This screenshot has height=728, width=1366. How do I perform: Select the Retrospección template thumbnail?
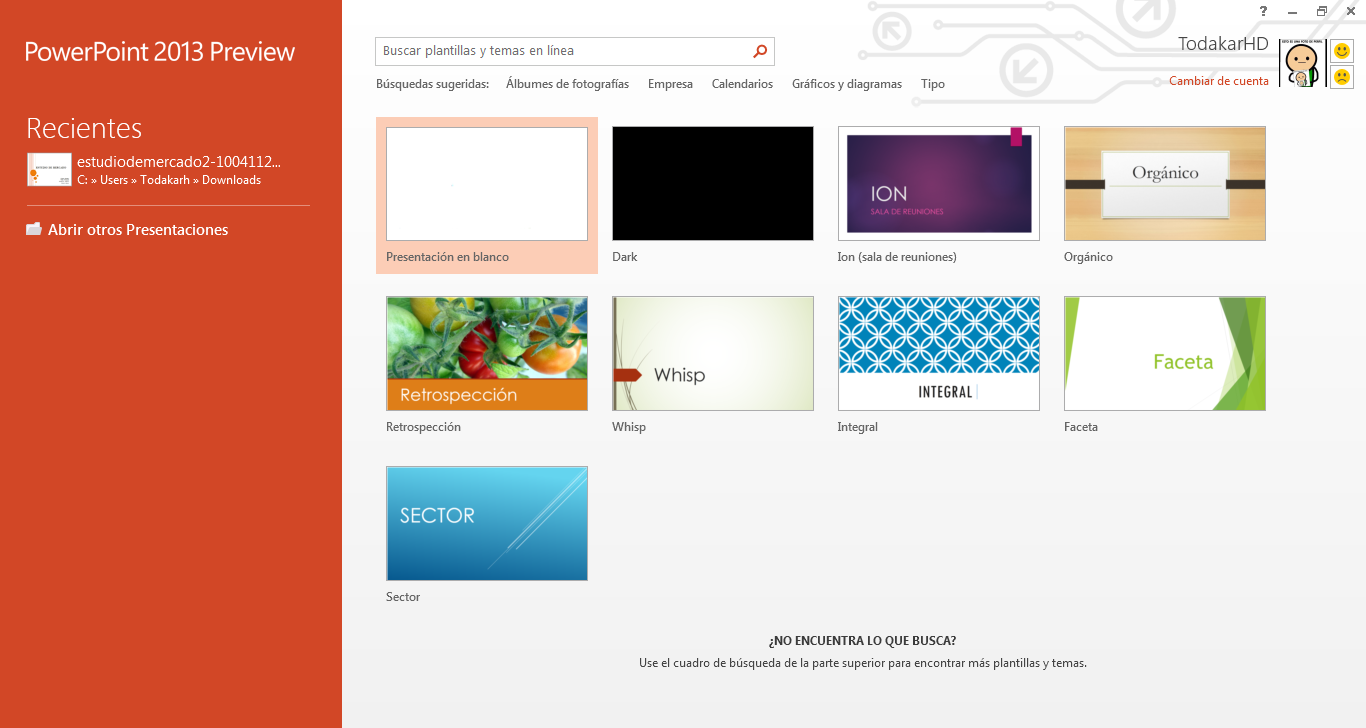487,354
